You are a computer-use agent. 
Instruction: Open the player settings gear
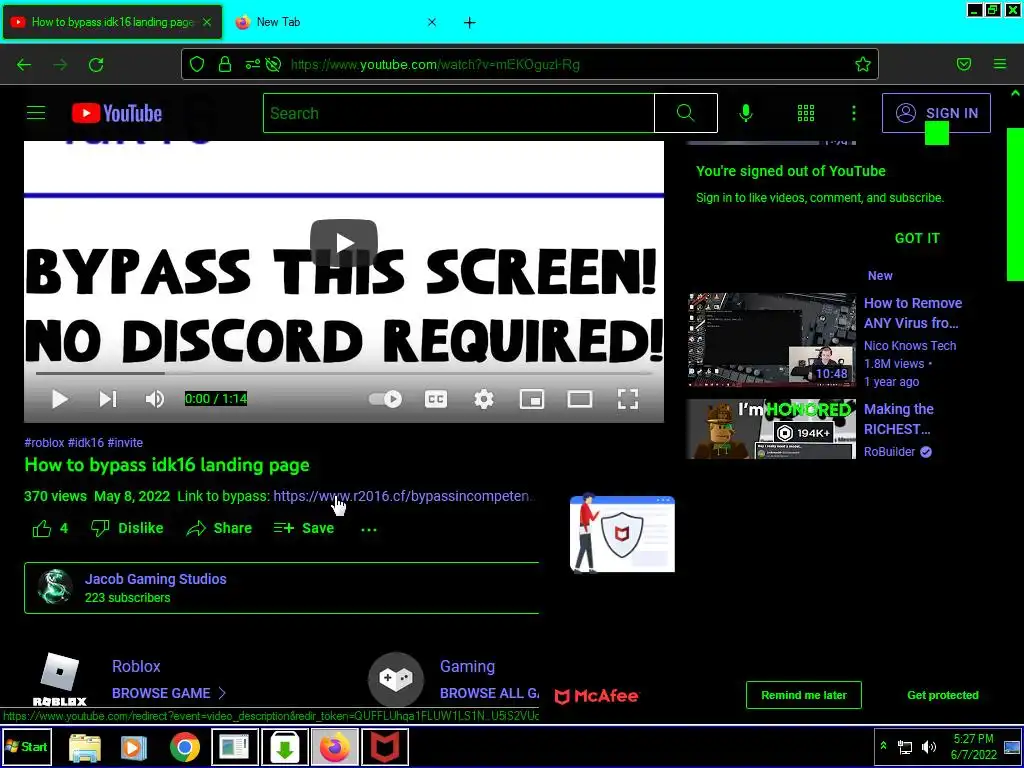pos(484,399)
